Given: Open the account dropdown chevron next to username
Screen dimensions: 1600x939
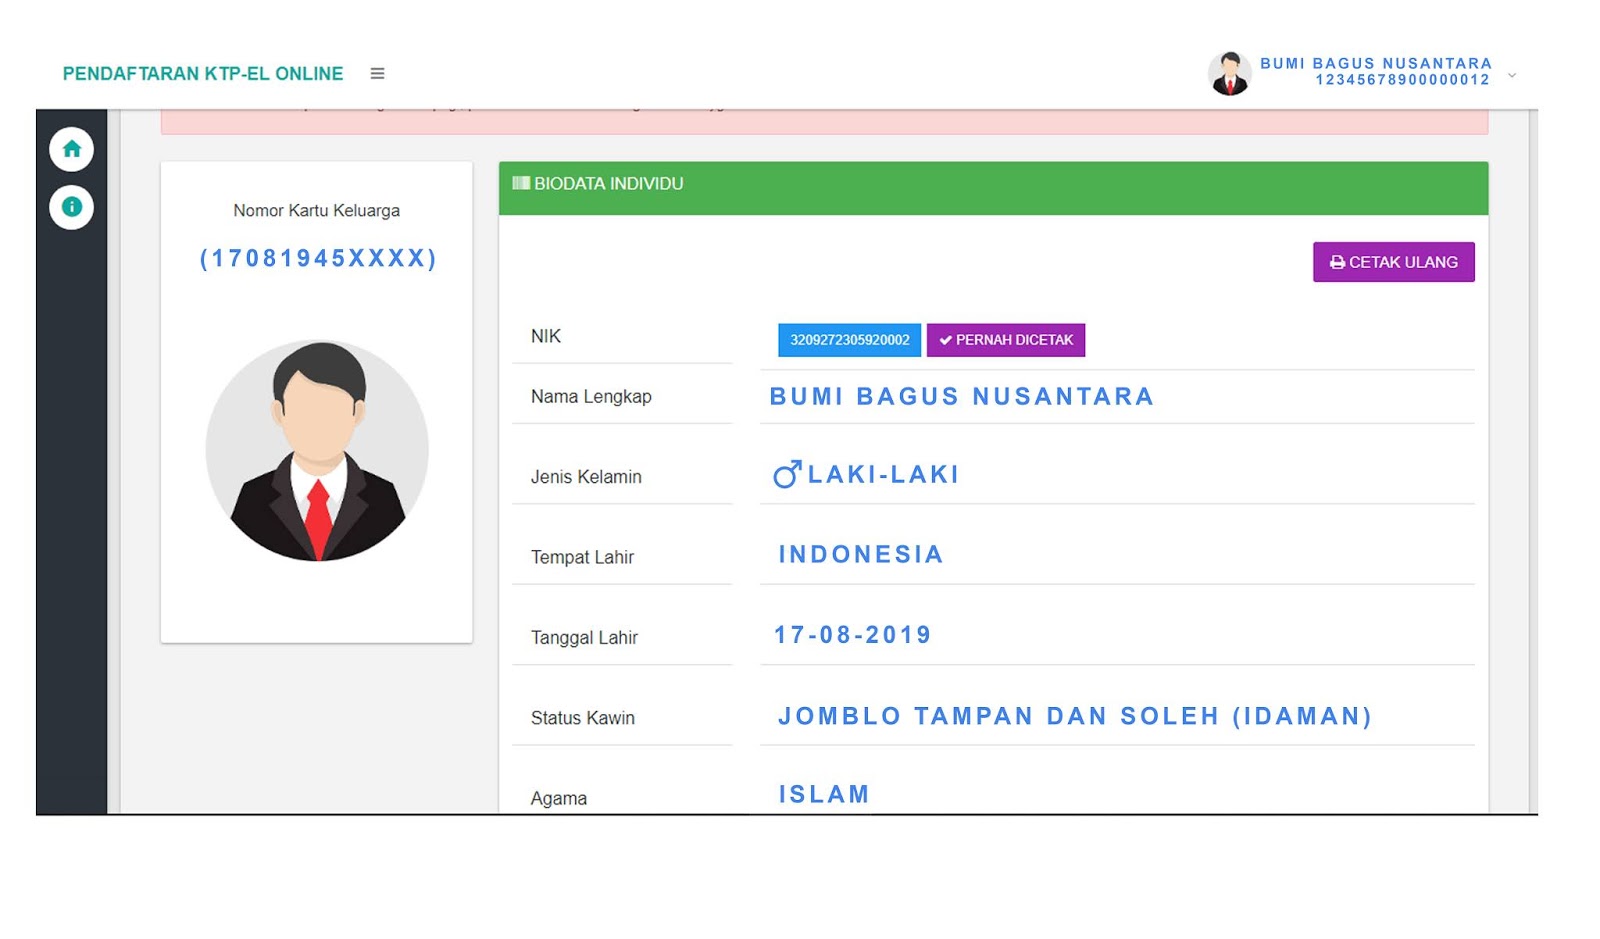Looking at the screenshot, I should coord(1510,74).
